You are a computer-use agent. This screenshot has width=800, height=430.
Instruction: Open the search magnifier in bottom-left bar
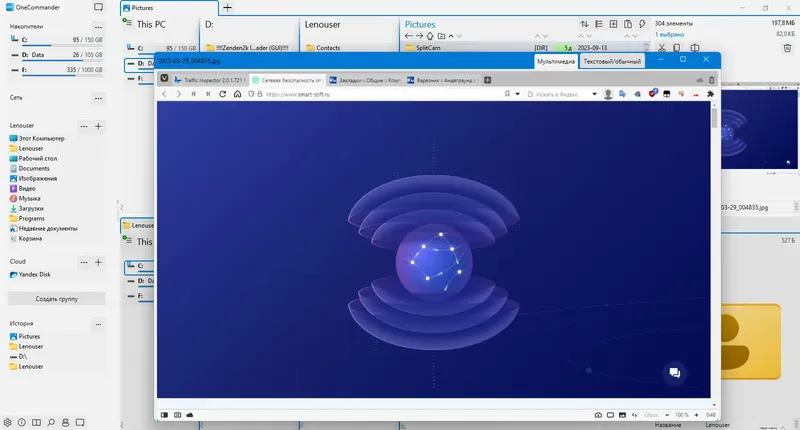51,422
